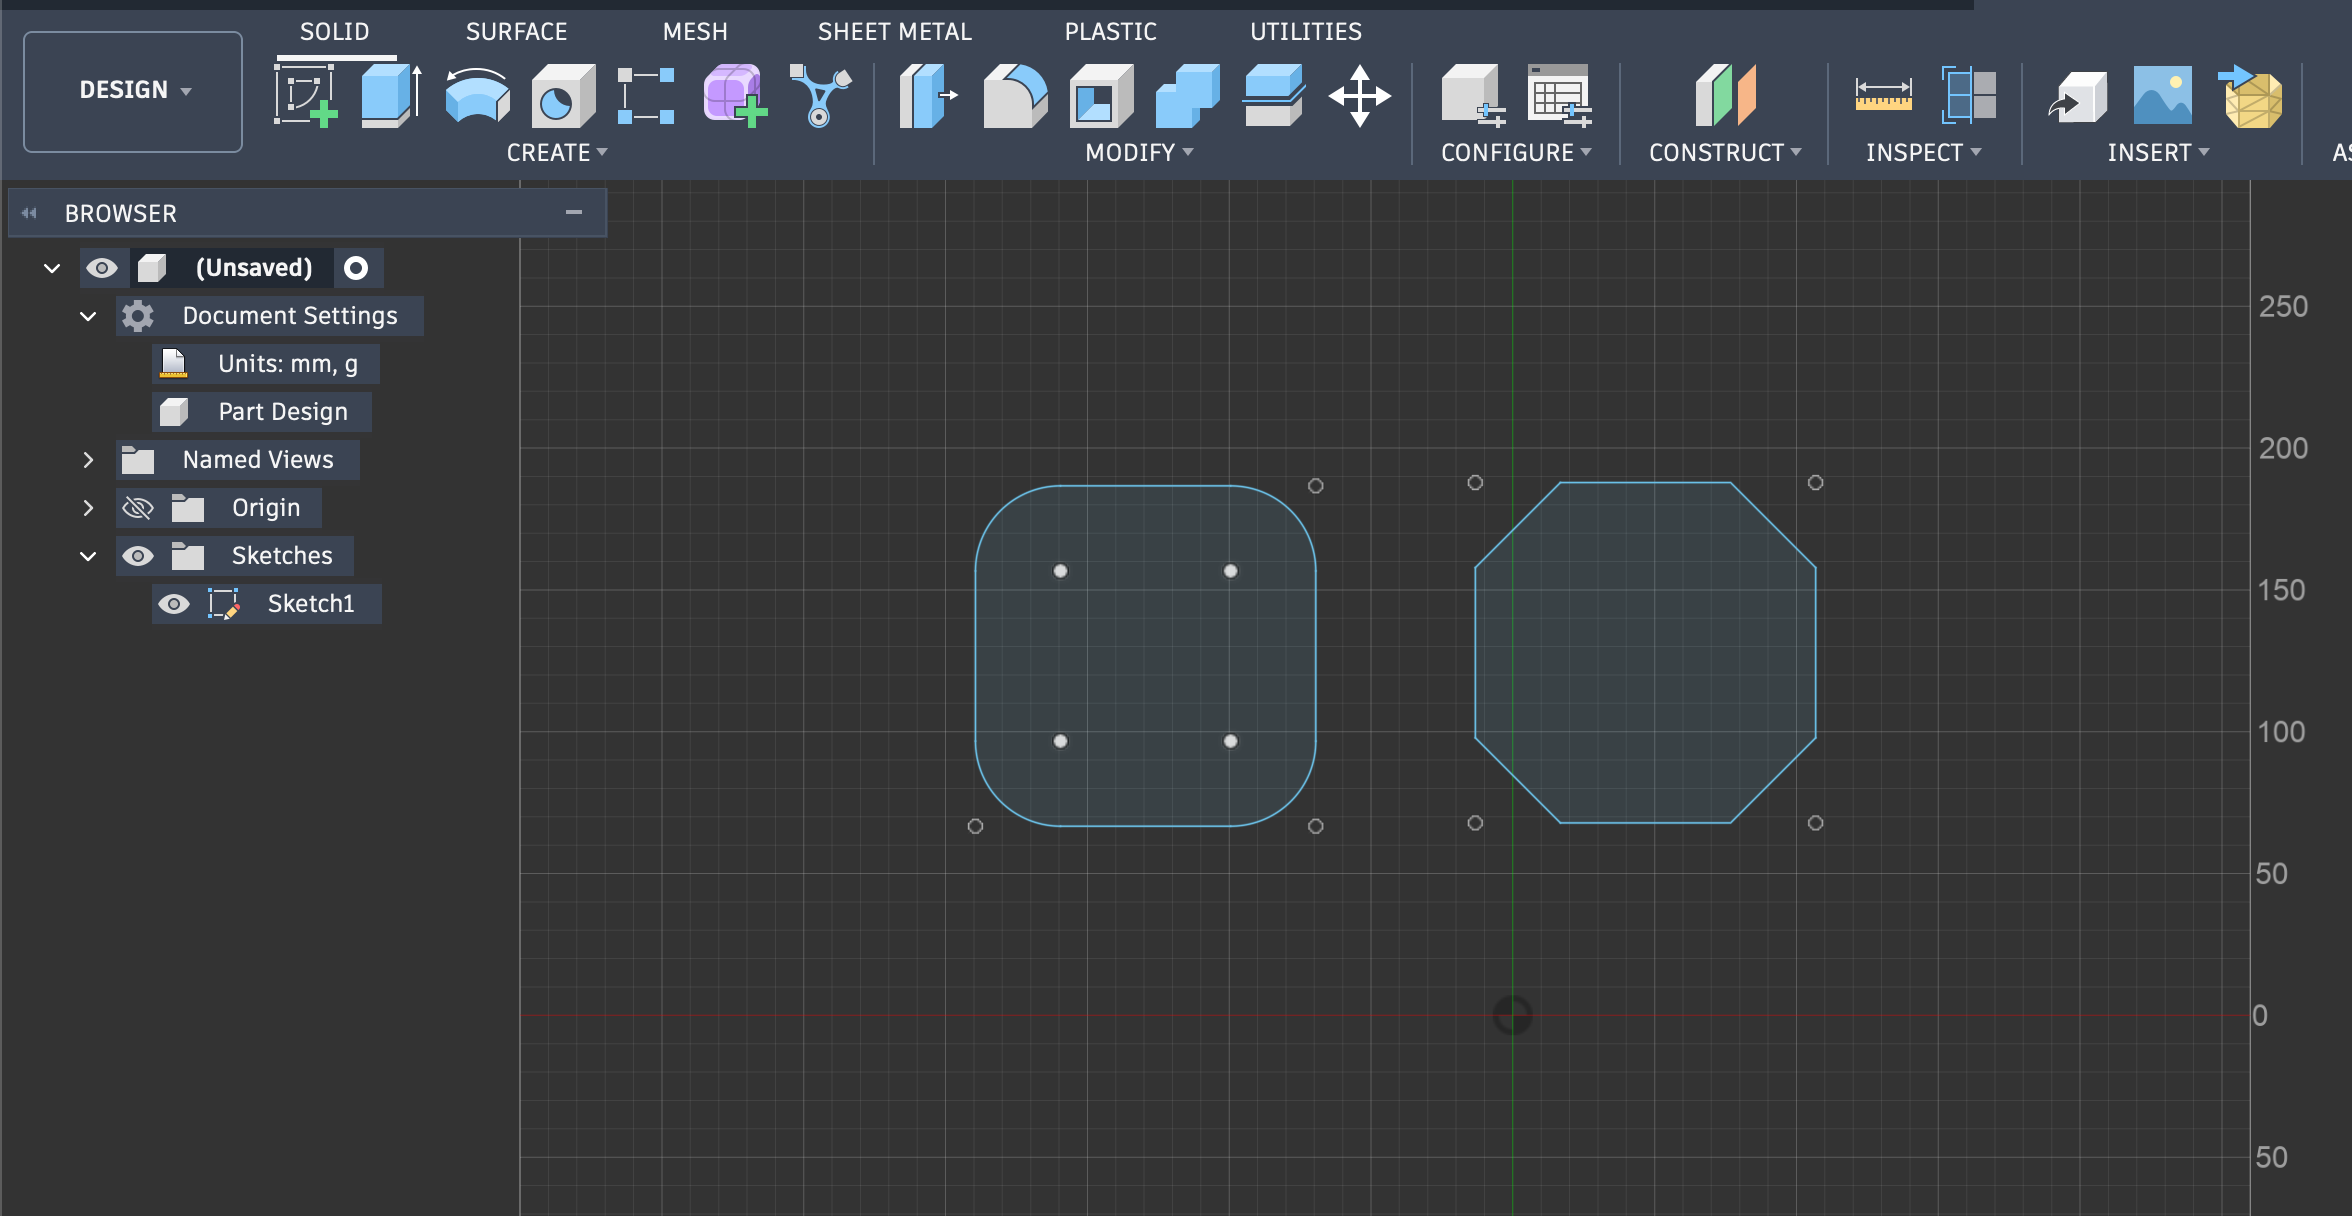Collapse the Document Settings node

coord(88,316)
